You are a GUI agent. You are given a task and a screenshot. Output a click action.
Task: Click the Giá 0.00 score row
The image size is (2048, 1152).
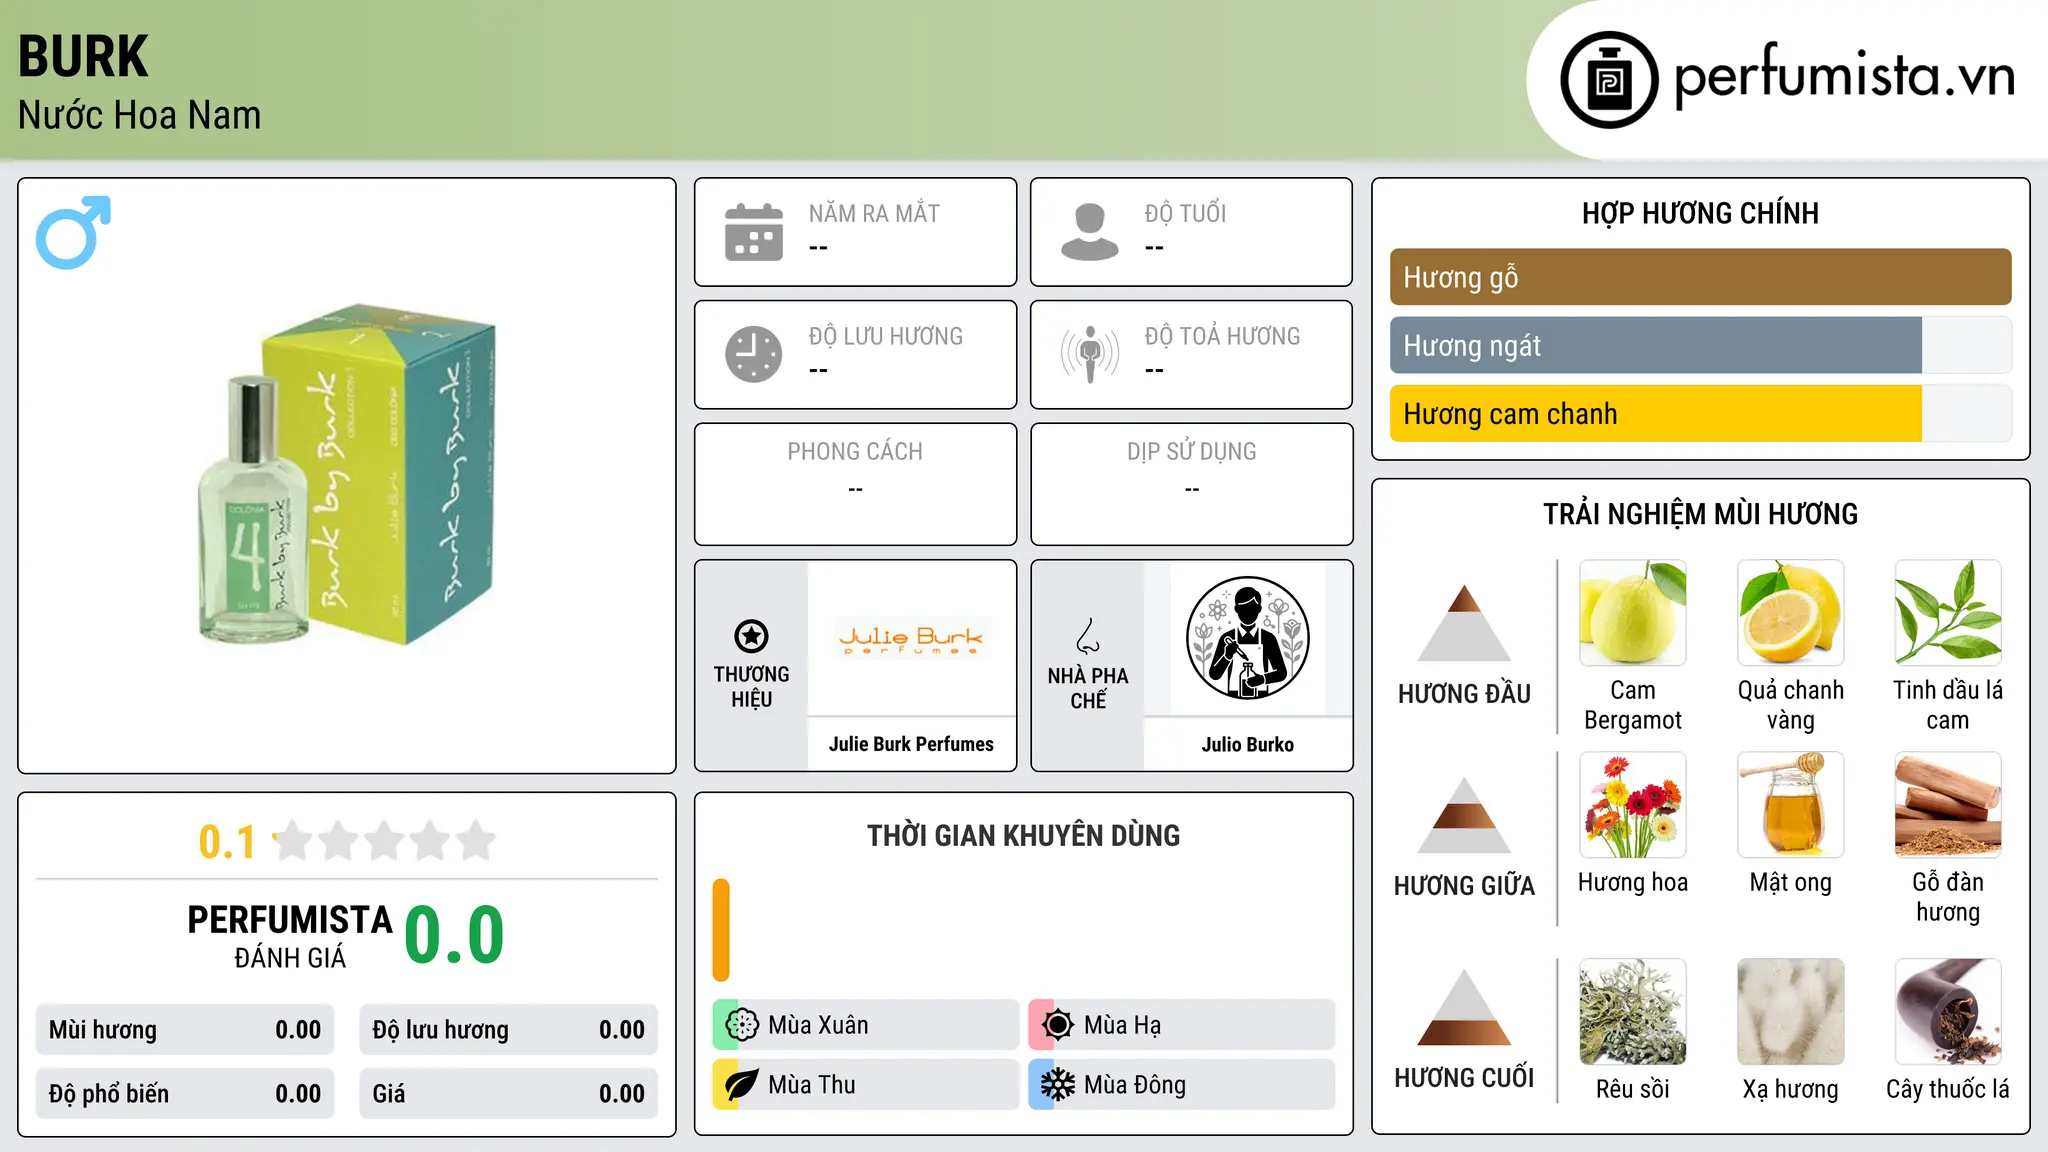point(508,1094)
